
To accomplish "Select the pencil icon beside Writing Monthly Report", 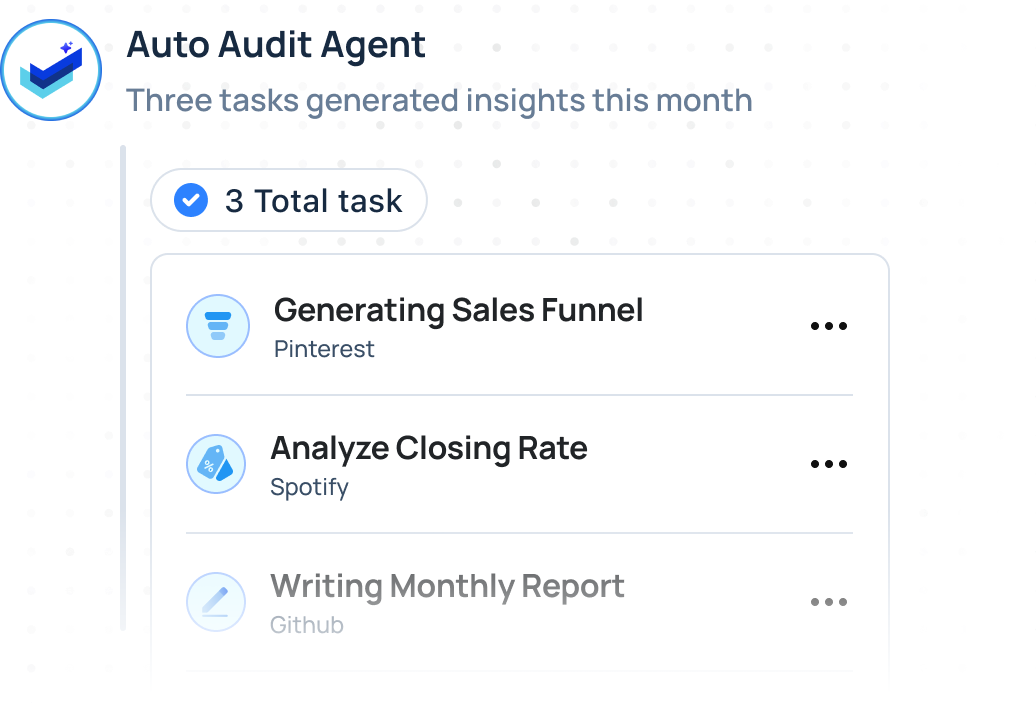I will (x=216, y=602).
